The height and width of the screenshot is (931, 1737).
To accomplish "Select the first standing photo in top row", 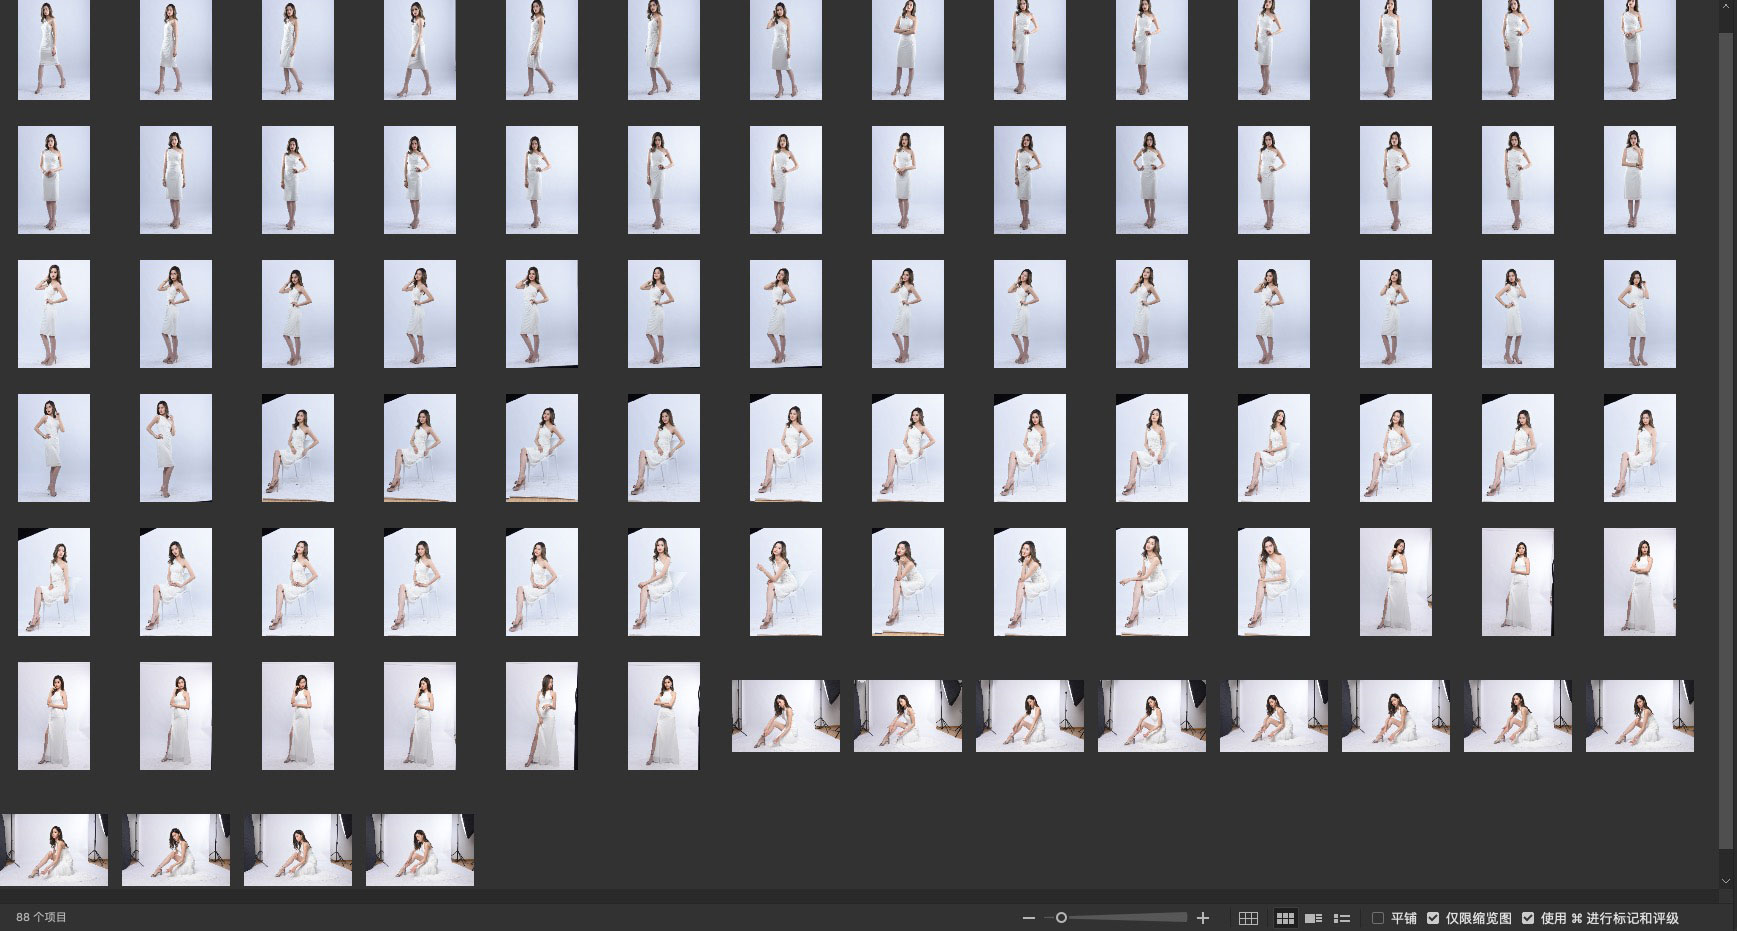I will click(x=54, y=50).
